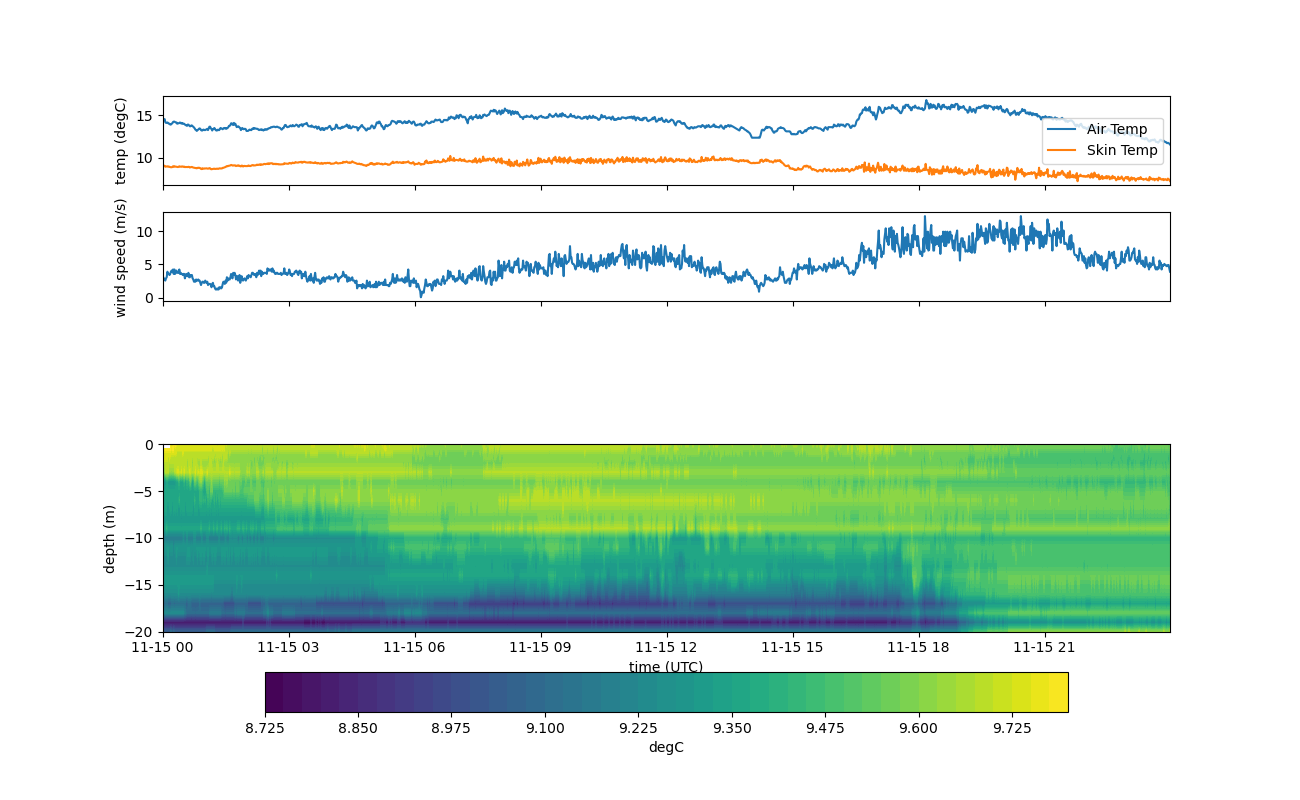This screenshot has width=1300, height=800.
Task: Click the degC label below the colorbar
Action: click(x=666, y=748)
